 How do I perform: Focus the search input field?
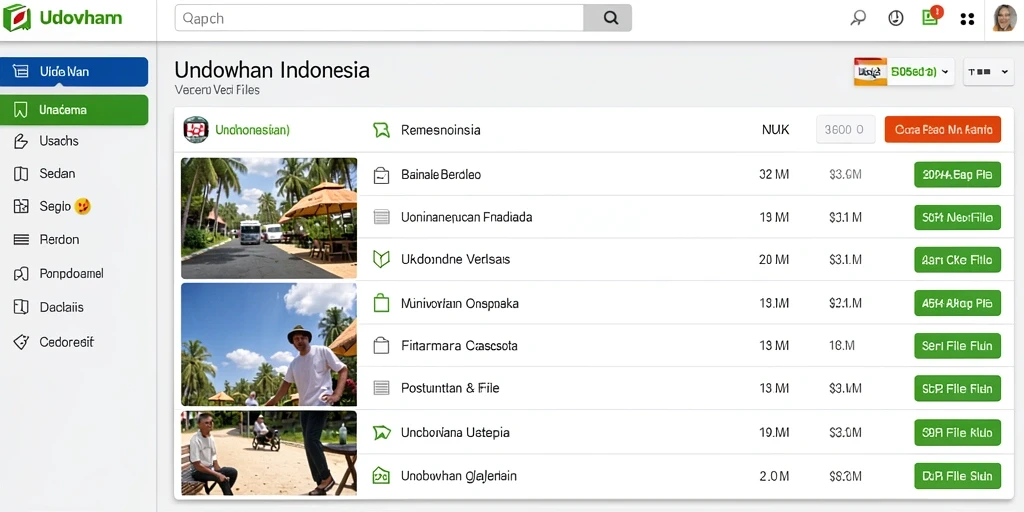click(379, 18)
